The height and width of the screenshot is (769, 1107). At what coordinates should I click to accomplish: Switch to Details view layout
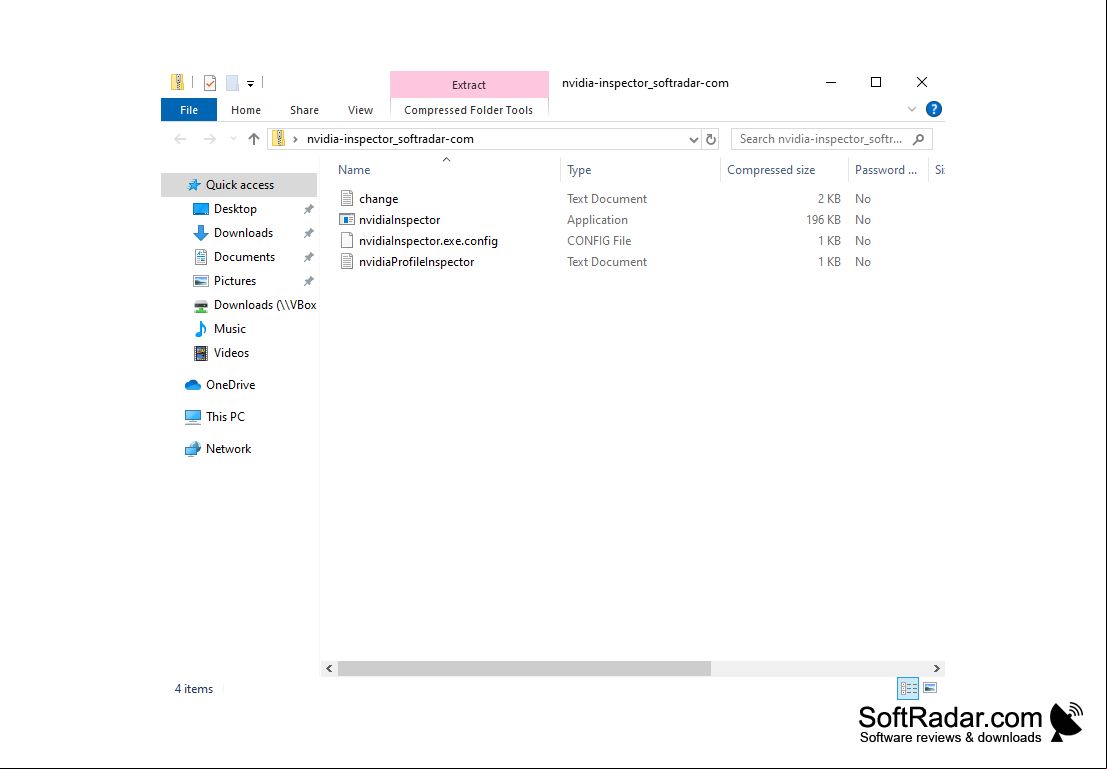[x=908, y=688]
